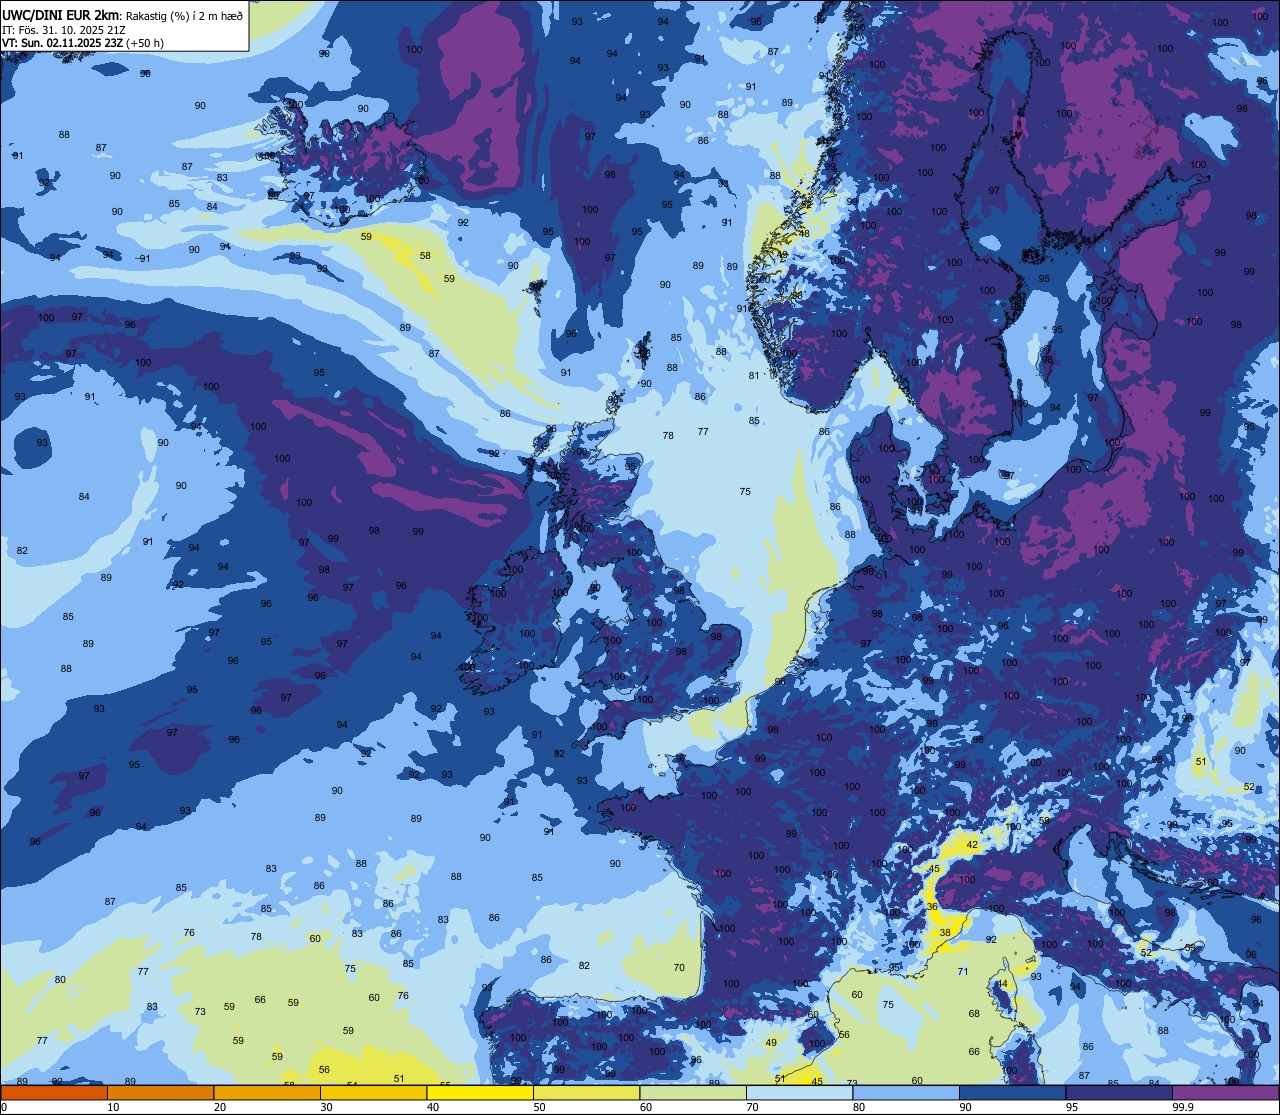Click the title text UWC/DINI EUR 2km

tap(60, 15)
